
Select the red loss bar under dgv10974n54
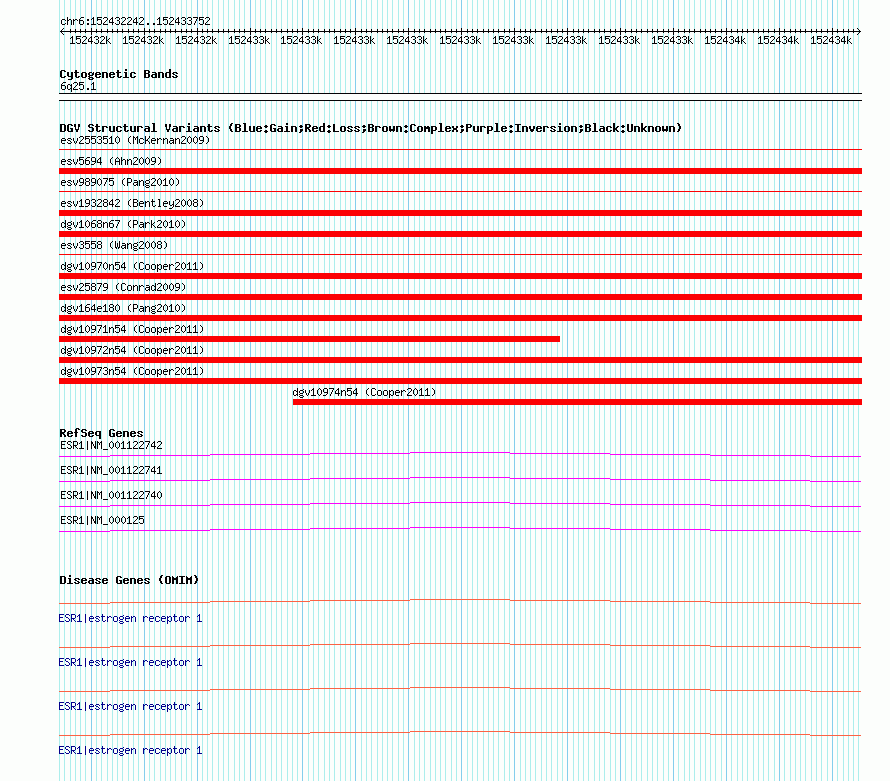(x=577, y=402)
